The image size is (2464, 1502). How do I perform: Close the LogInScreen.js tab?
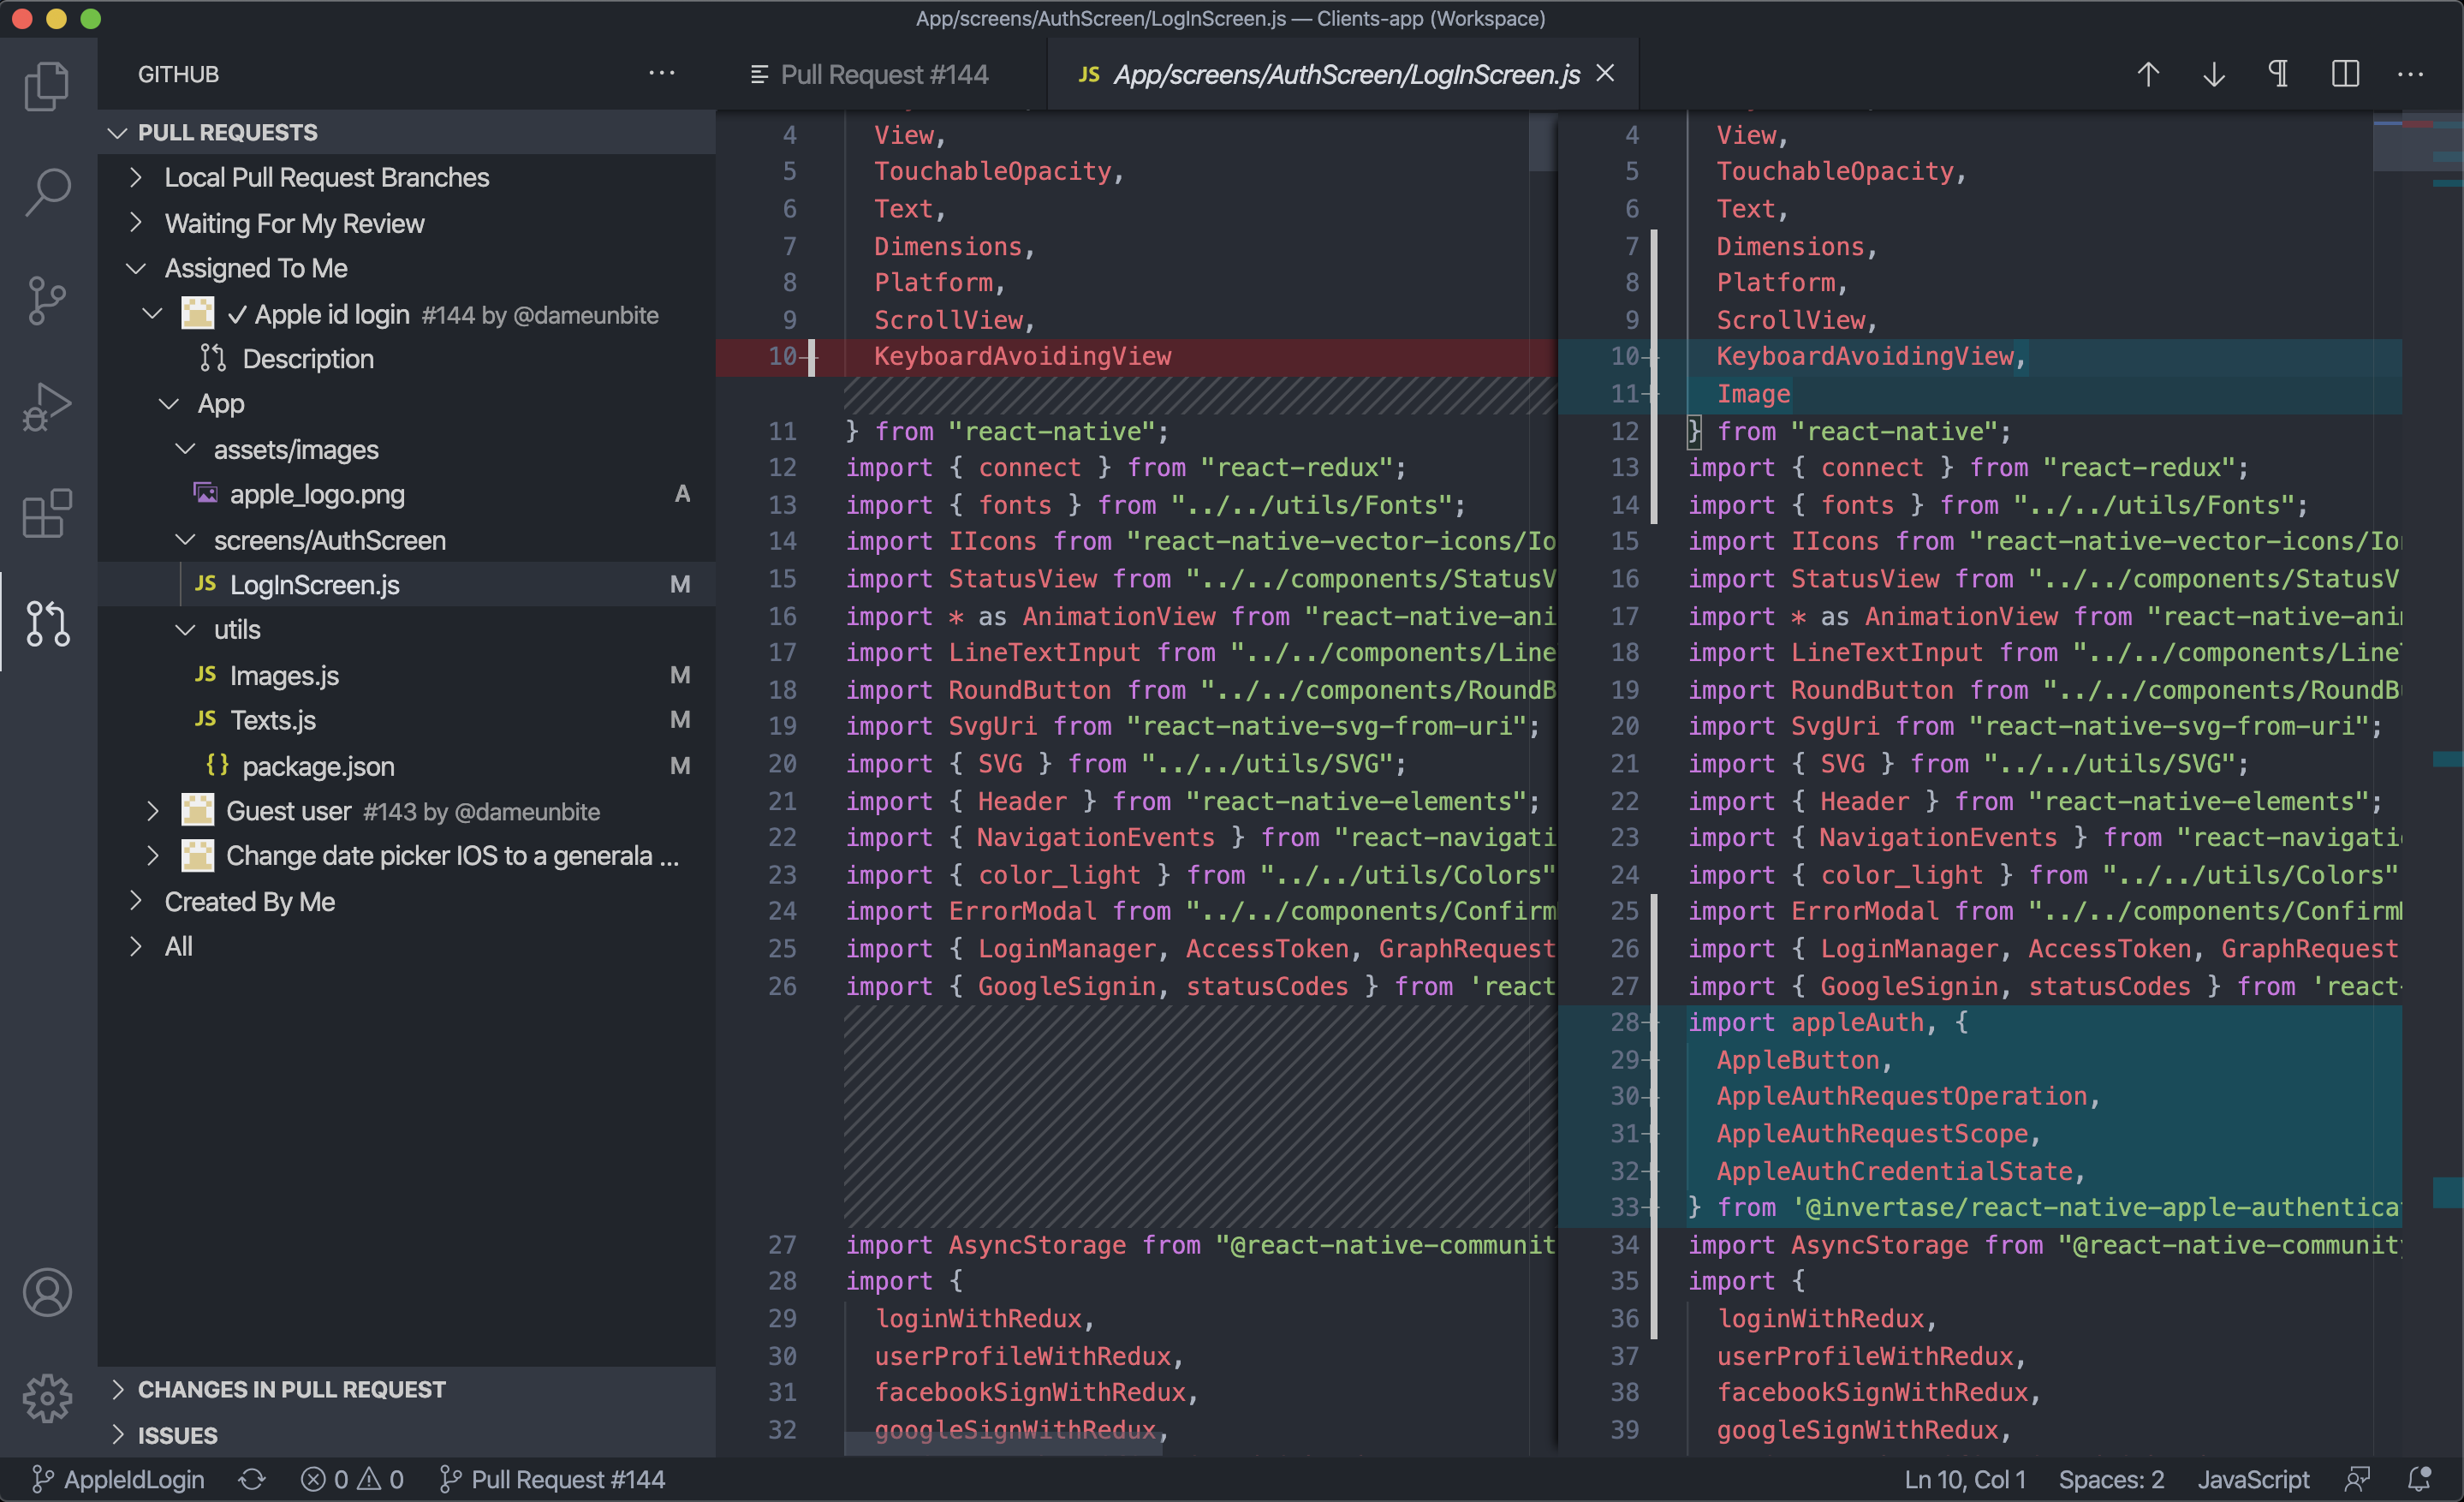(x=1605, y=74)
